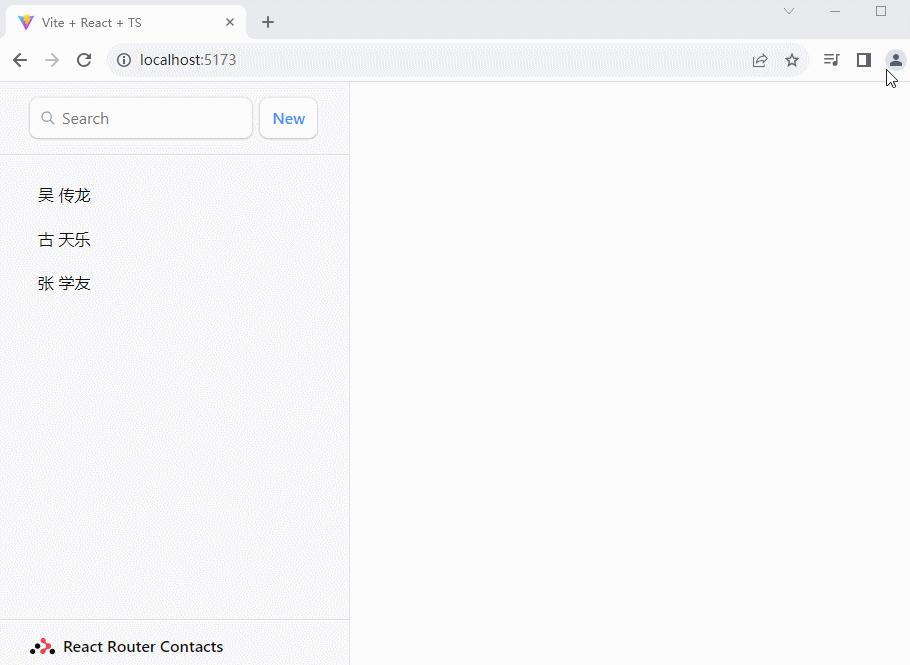Reload the localhost page
This screenshot has height=665, width=910.
[x=84, y=60]
